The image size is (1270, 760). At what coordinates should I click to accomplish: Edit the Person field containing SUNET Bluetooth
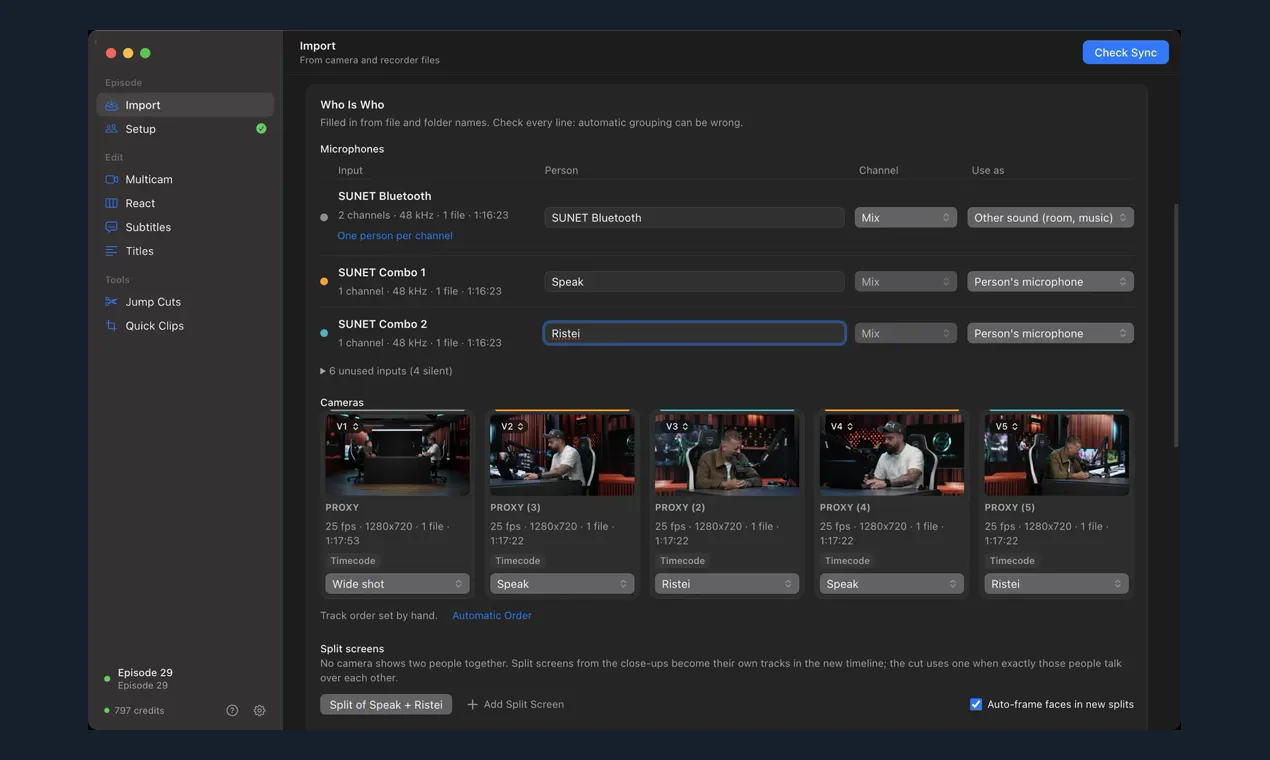[695, 218]
